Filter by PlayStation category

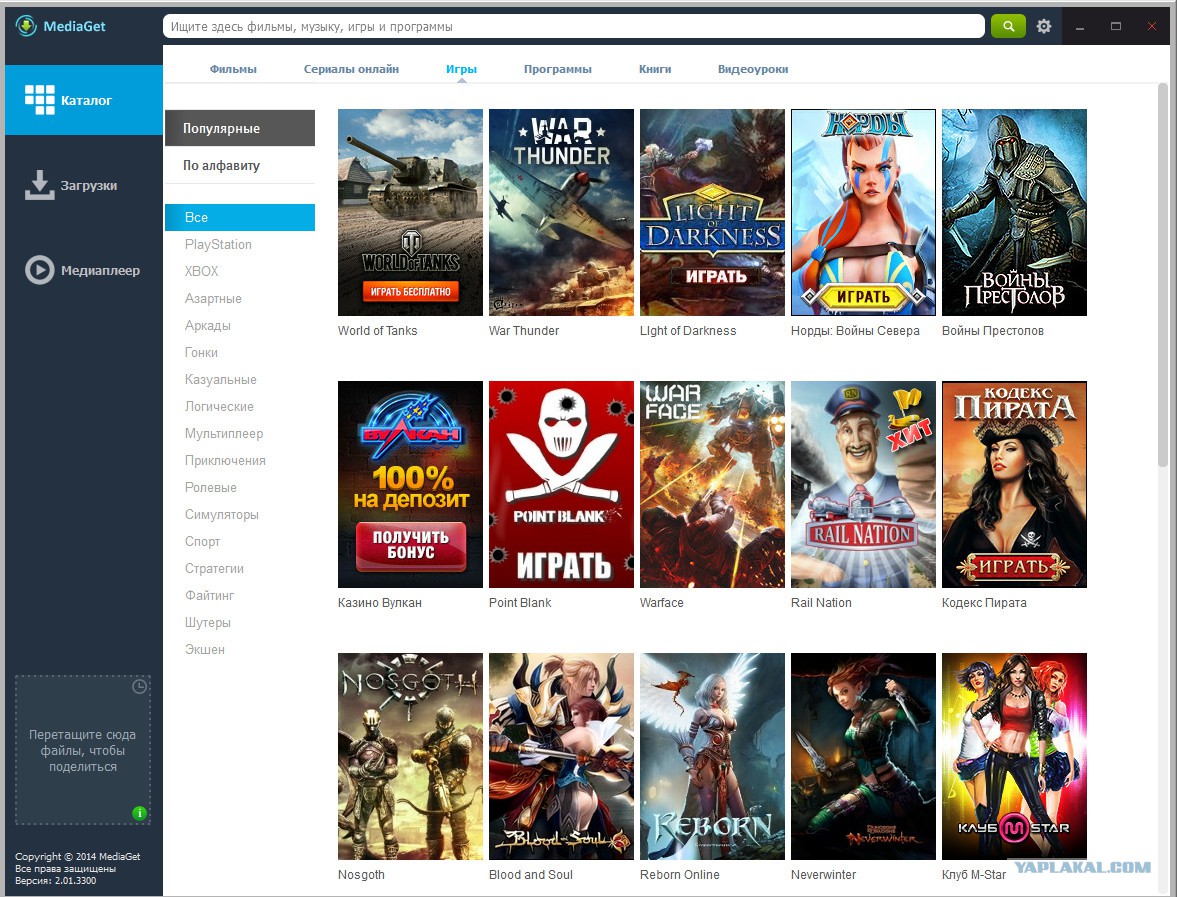[218, 245]
